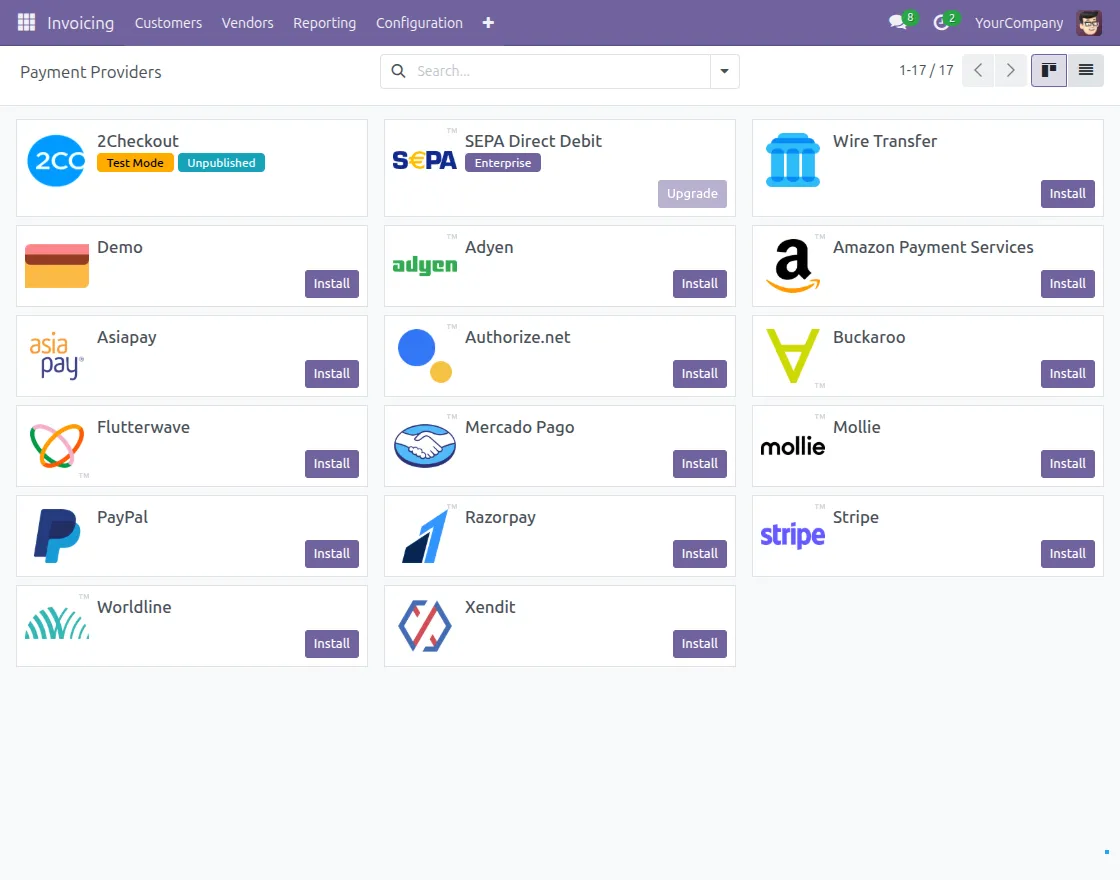Viewport: 1120px width, 880px height.
Task: Upgrade the SEPA Direct Debit provider
Action: click(692, 193)
